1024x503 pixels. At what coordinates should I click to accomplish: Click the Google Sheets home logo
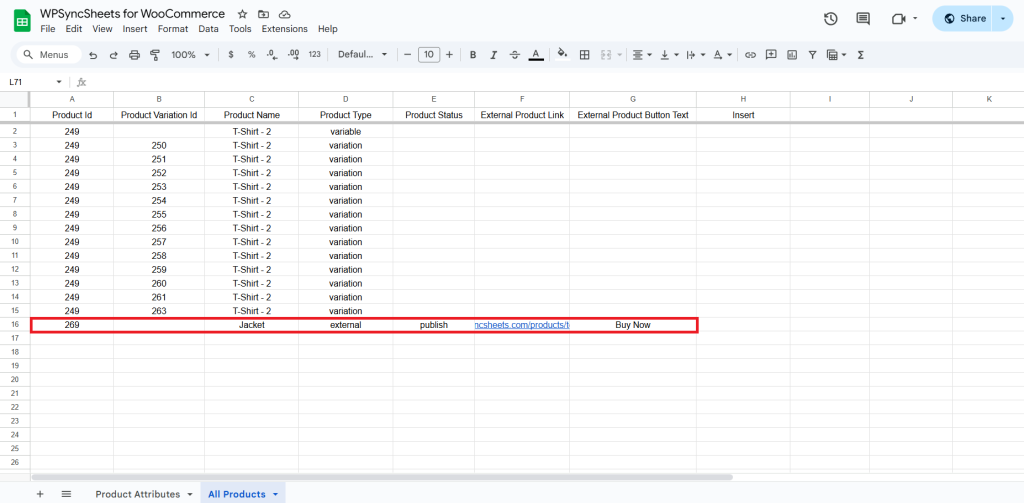(x=22, y=21)
